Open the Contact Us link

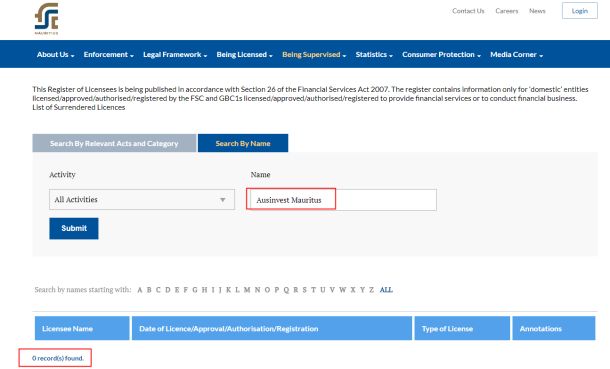(x=468, y=11)
